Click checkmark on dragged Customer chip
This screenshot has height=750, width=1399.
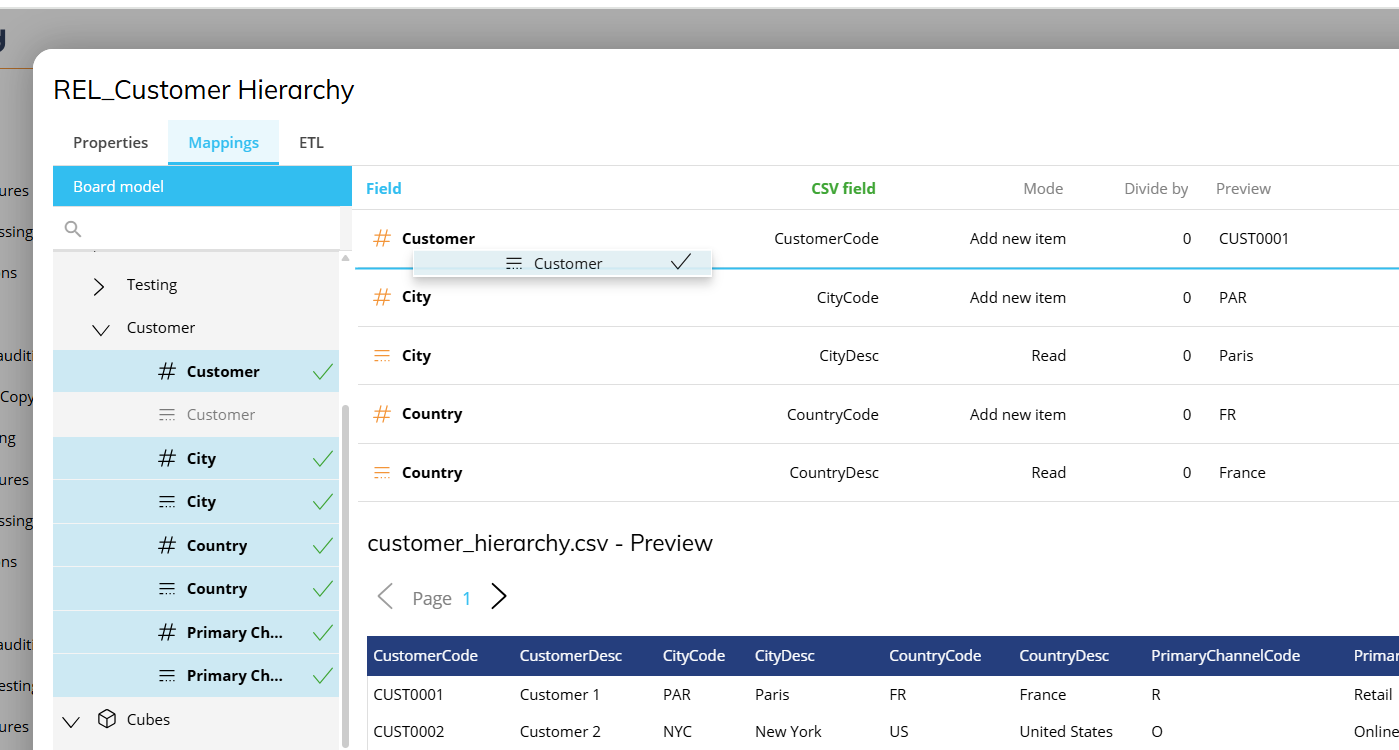tap(681, 262)
